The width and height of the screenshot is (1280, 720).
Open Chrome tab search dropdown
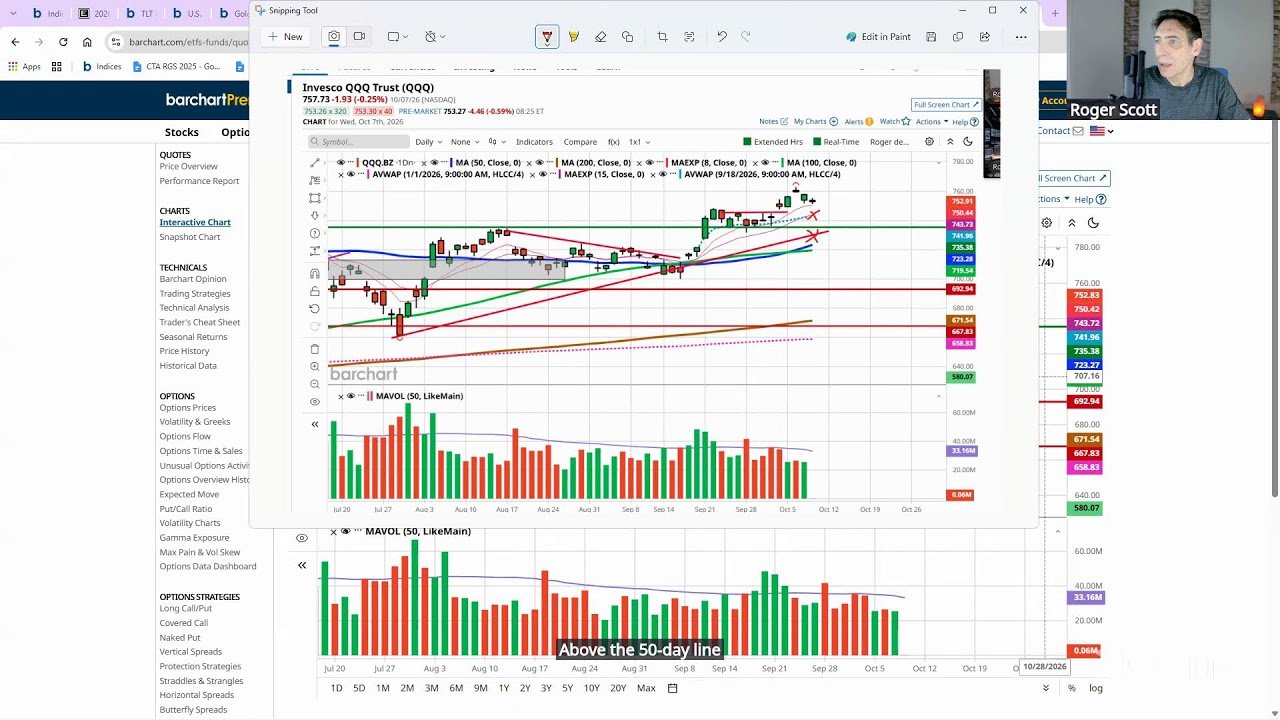[x=13, y=14]
